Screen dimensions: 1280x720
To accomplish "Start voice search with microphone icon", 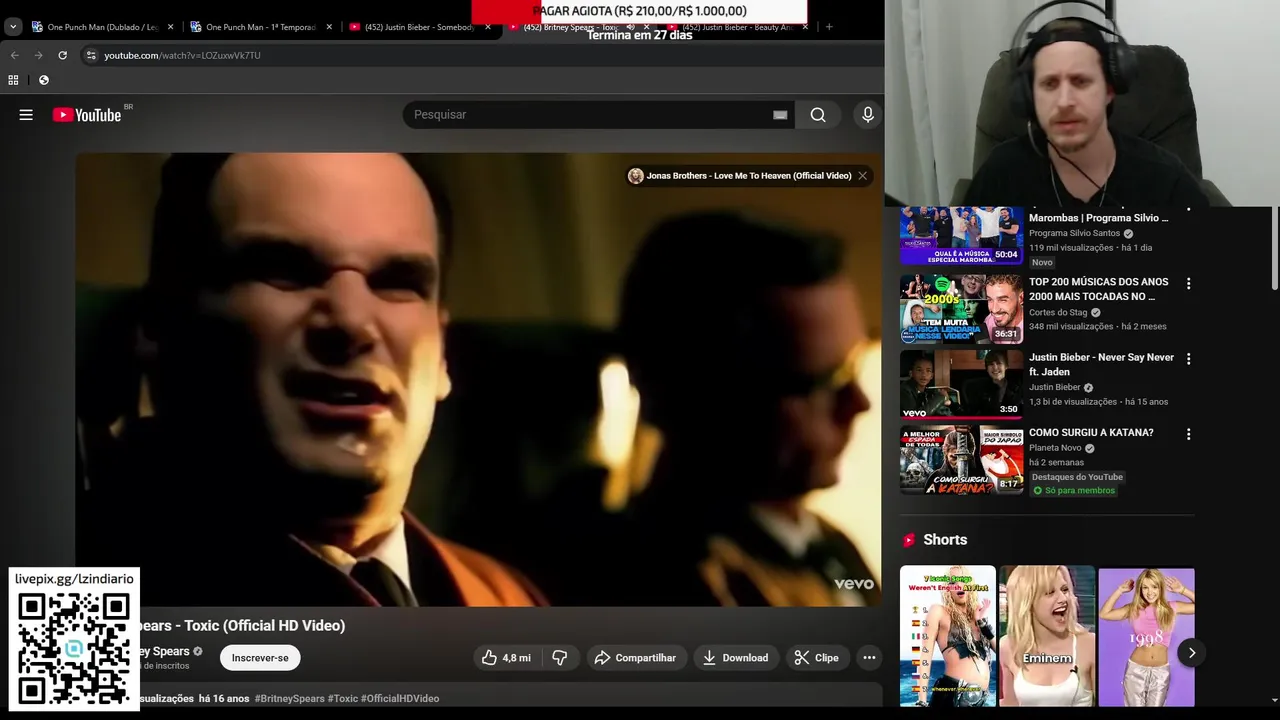I will [868, 115].
